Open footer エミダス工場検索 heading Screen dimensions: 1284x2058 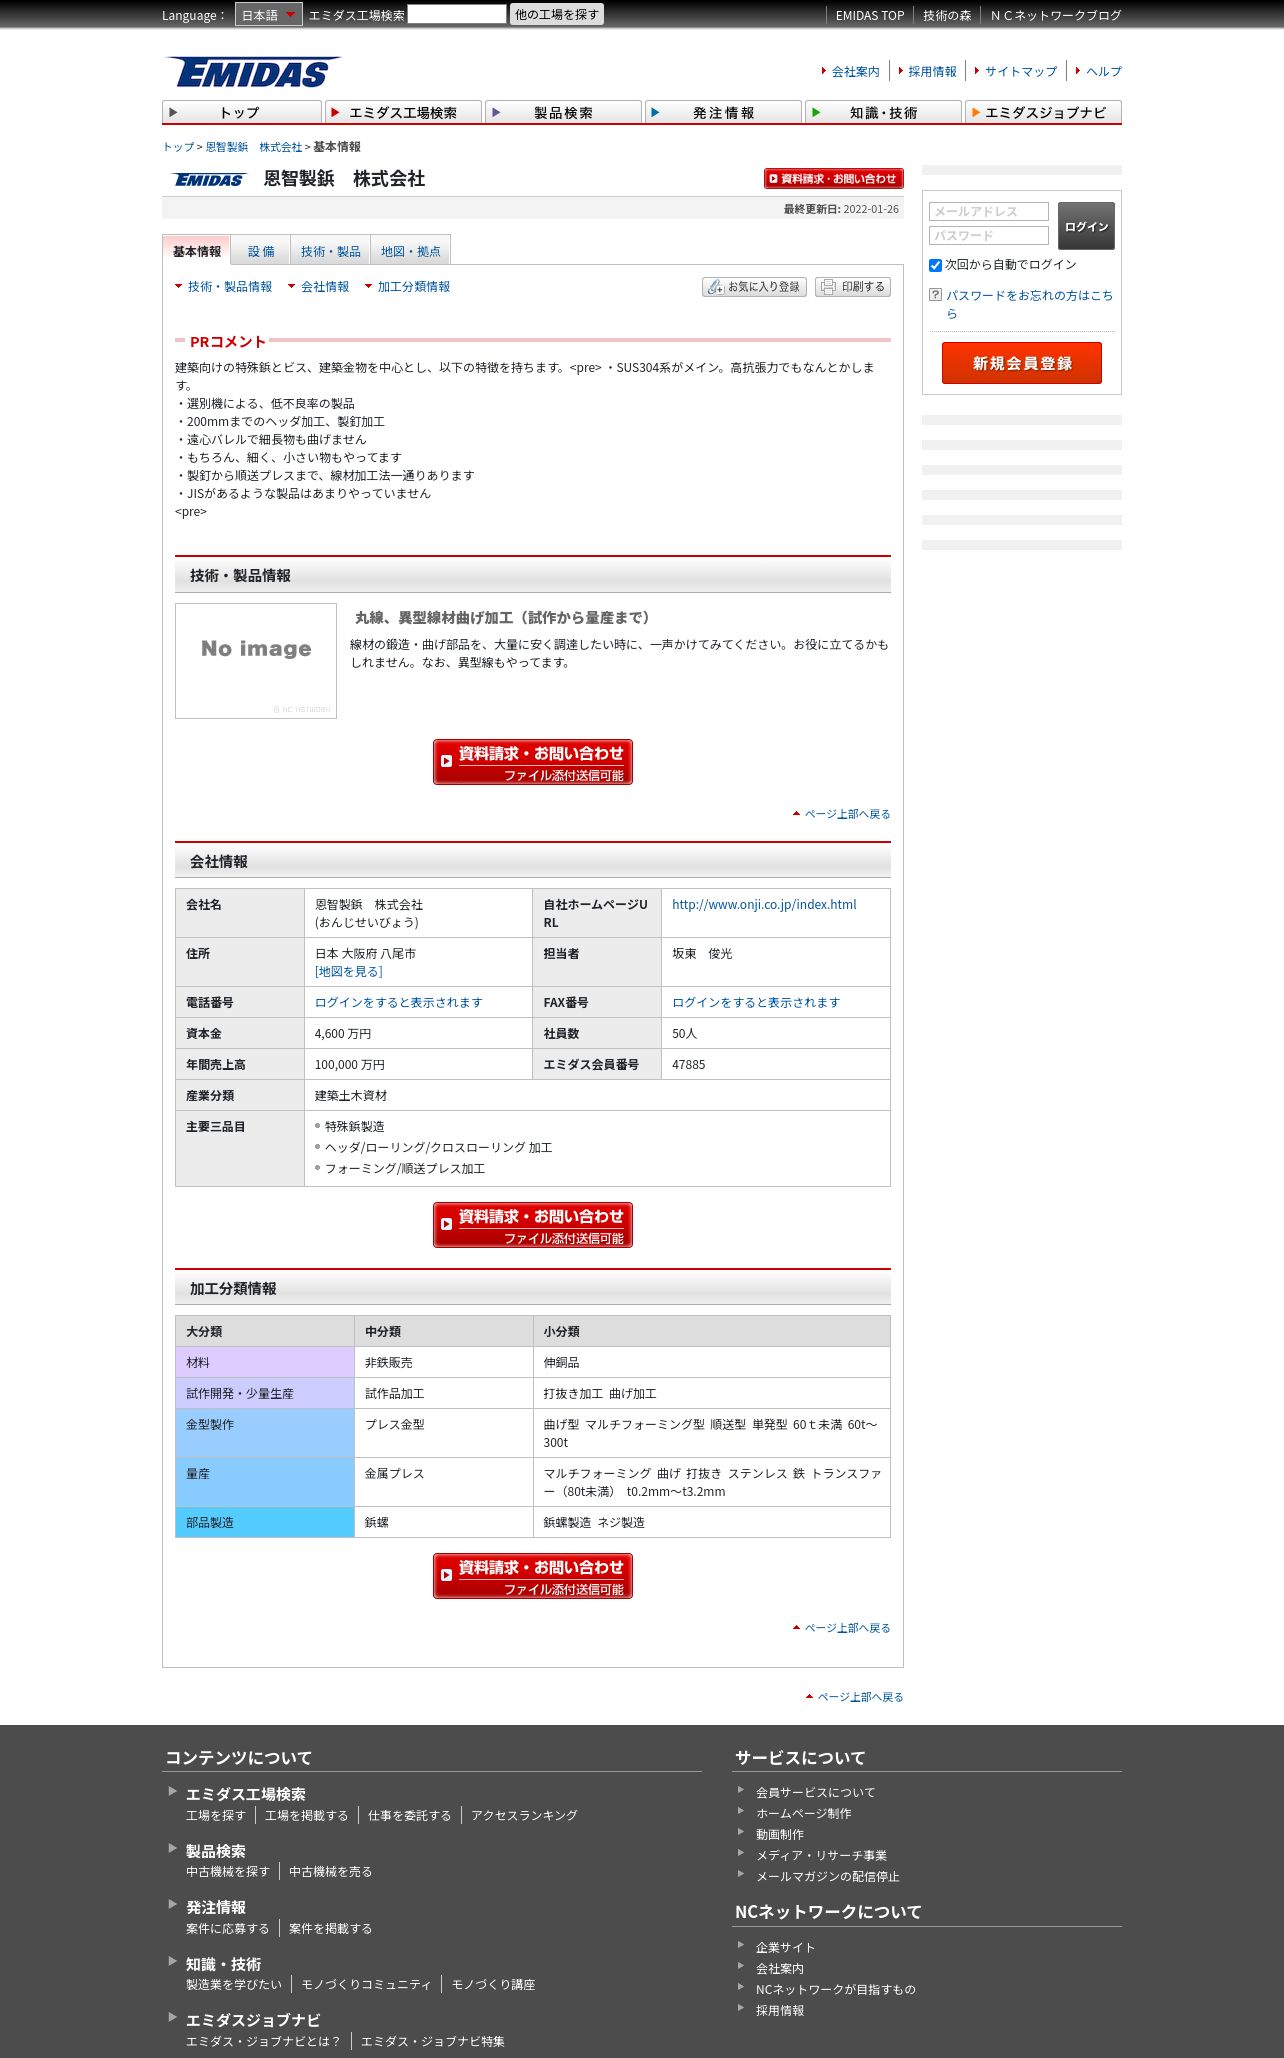(x=246, y=1794)
